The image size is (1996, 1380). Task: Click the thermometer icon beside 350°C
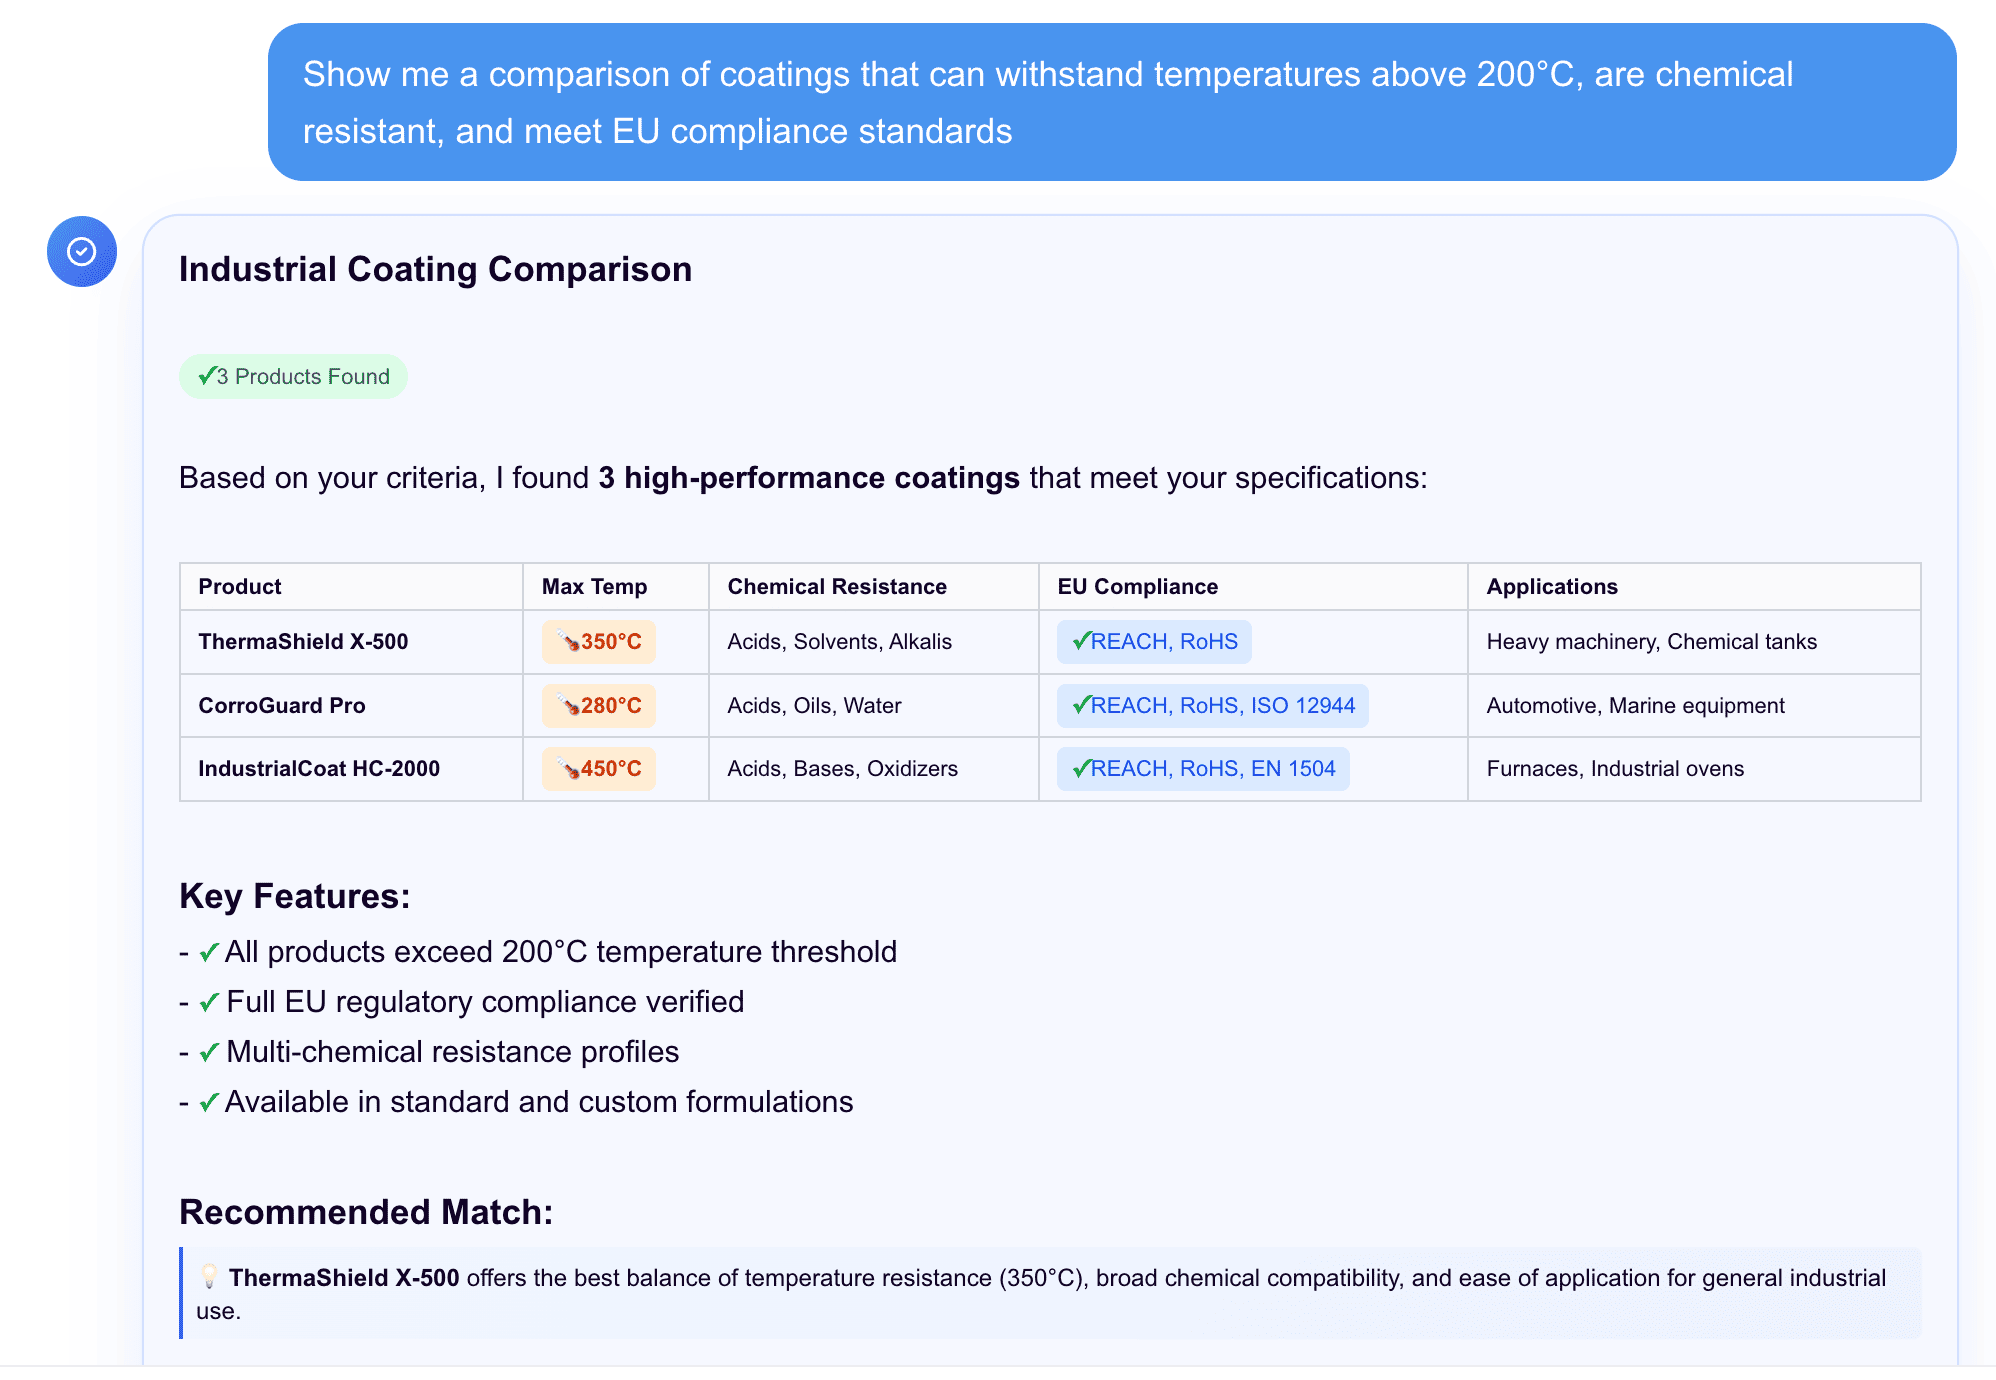point(568,642)
